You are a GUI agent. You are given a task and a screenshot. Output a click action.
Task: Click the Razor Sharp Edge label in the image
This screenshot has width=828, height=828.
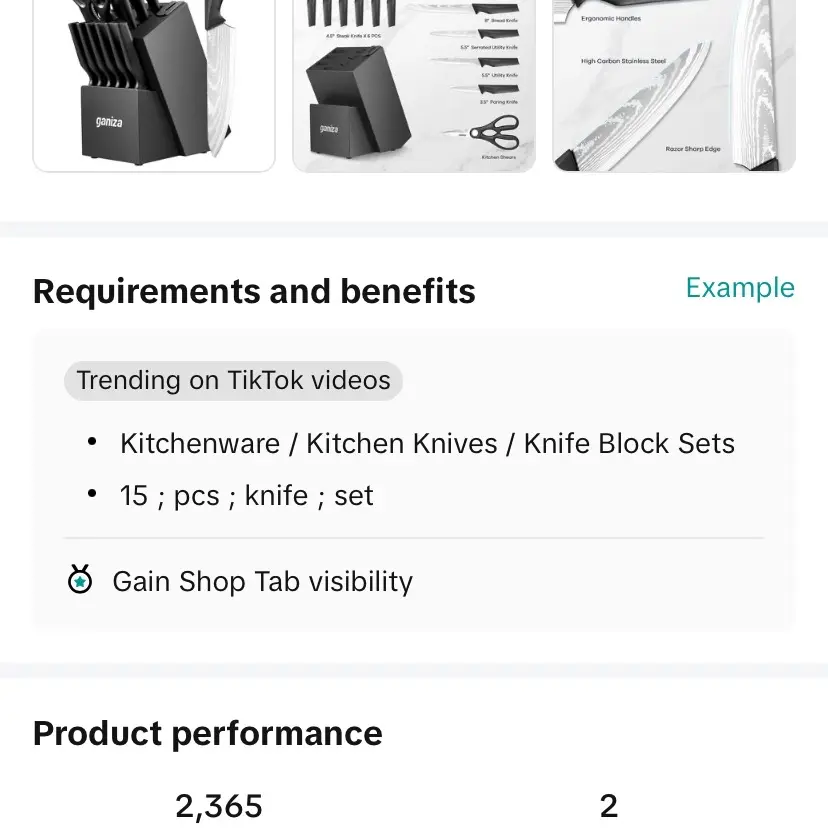[x=692, y=149]
